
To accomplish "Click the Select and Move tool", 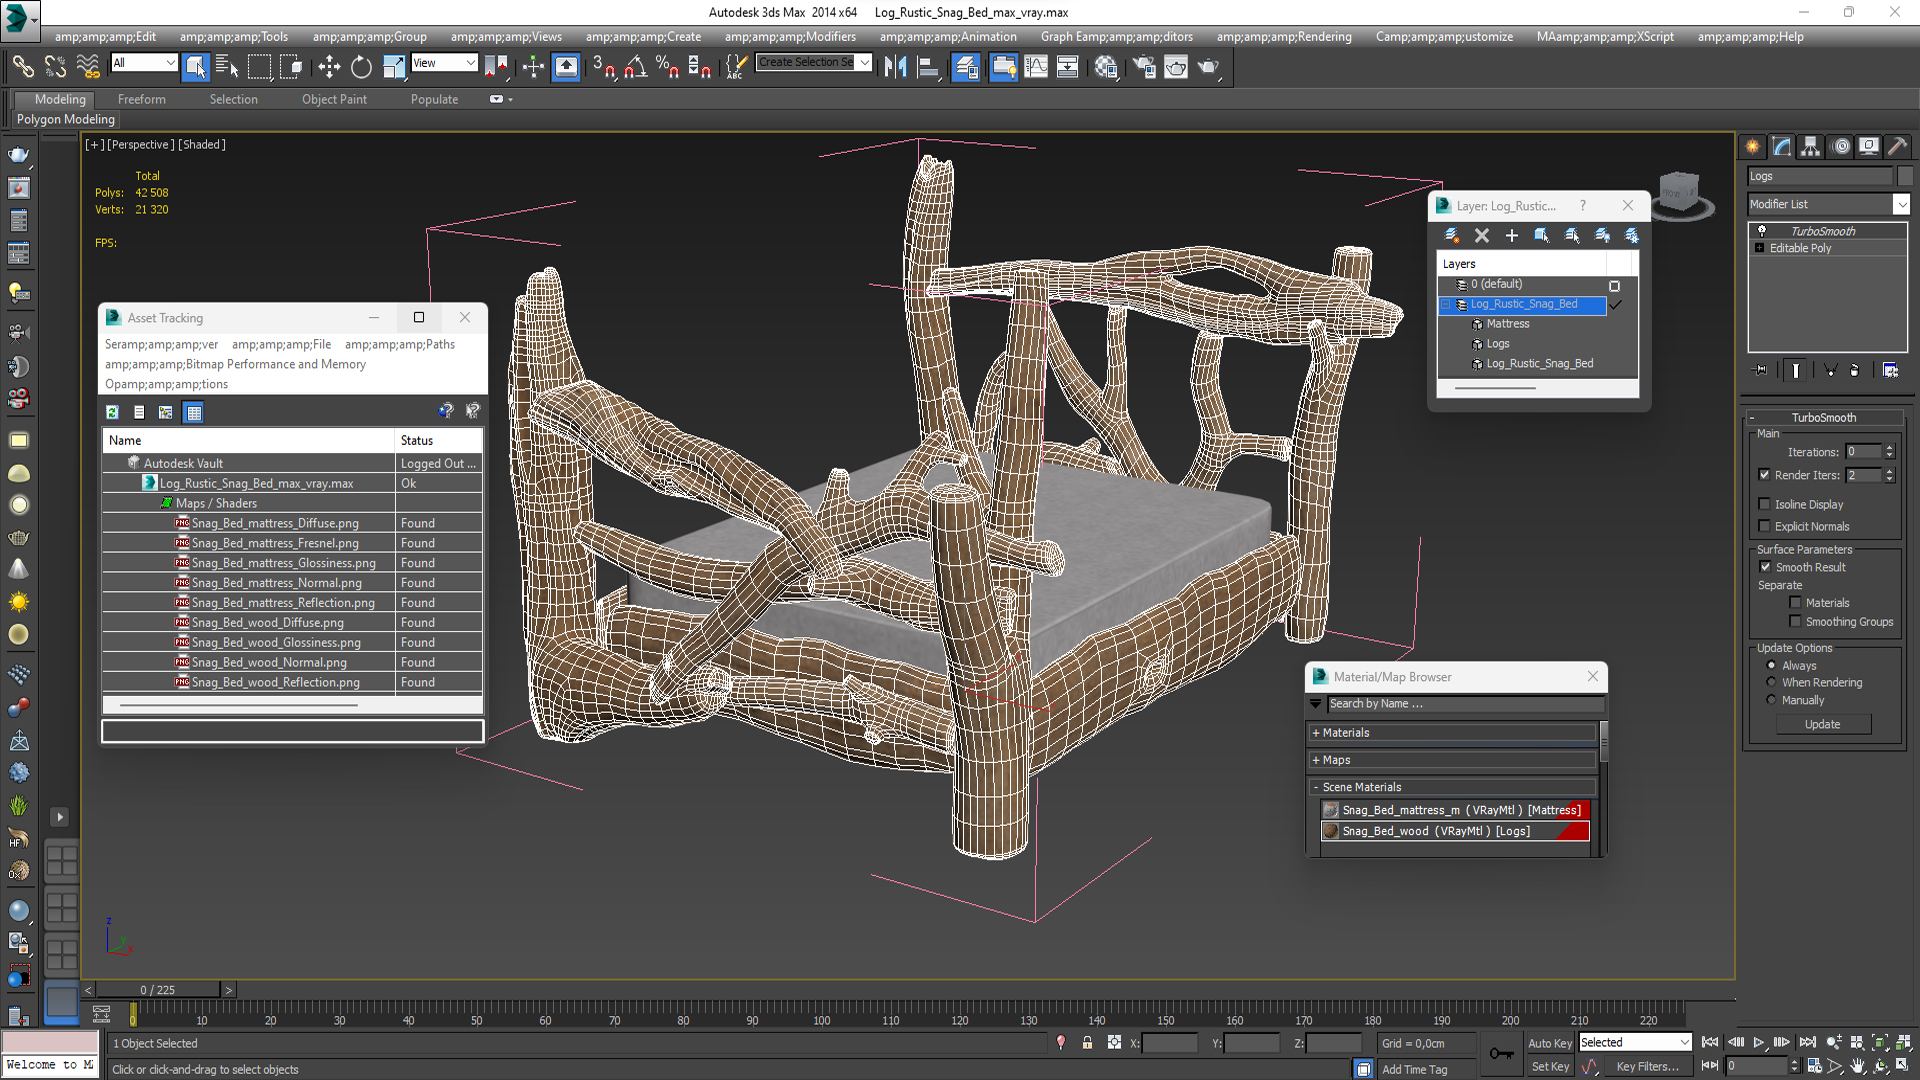I will pyautogui.click(x=329, y=67).
